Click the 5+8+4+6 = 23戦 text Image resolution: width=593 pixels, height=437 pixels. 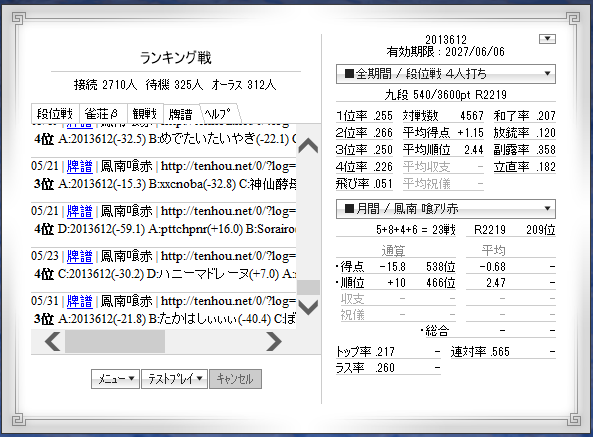pyautogui.click(x=416, y=229)
